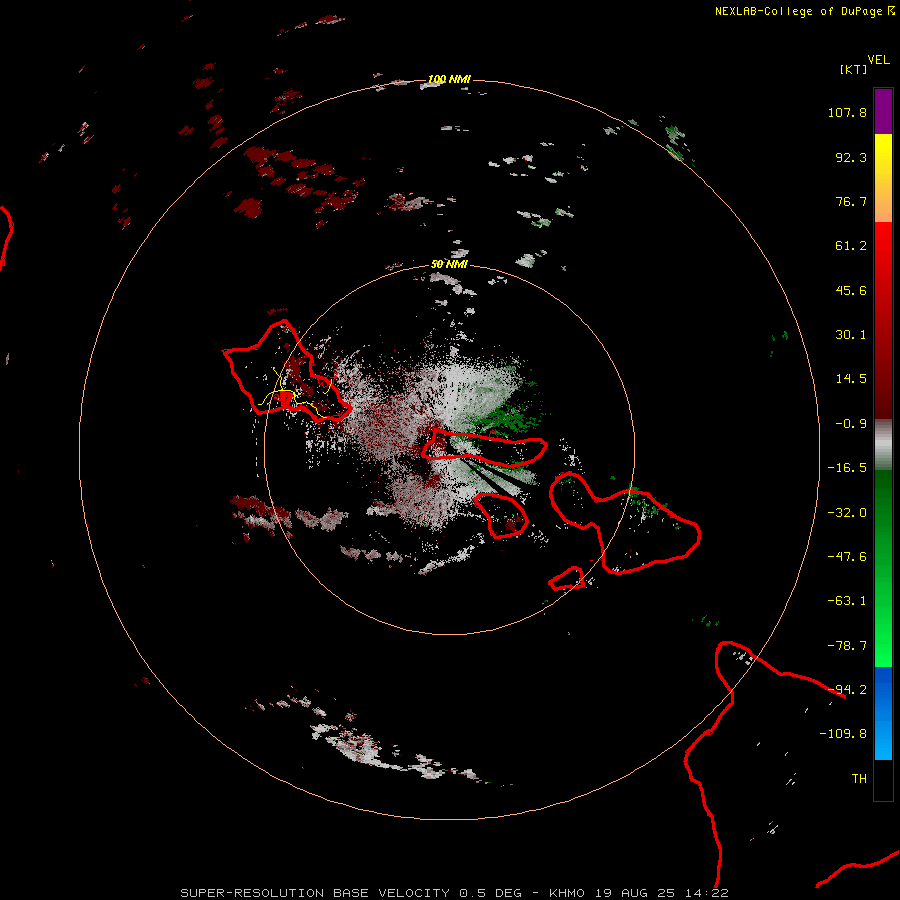Click the 107.8 velocity scale value
This screenshot has height=900, width=900.
point(847,112)
